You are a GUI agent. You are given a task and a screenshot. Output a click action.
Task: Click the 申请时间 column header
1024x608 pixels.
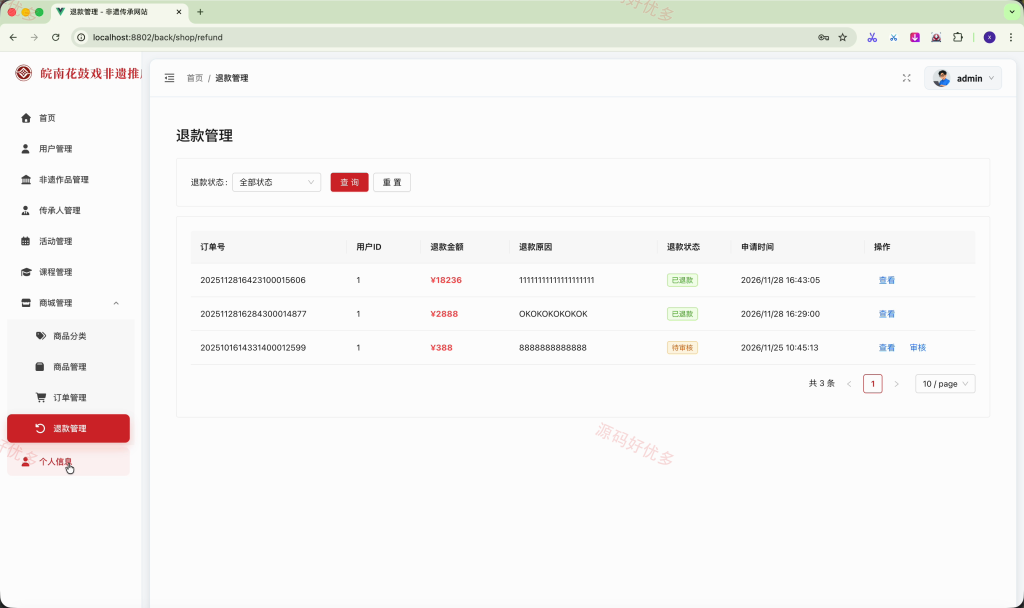coord(758,247)
